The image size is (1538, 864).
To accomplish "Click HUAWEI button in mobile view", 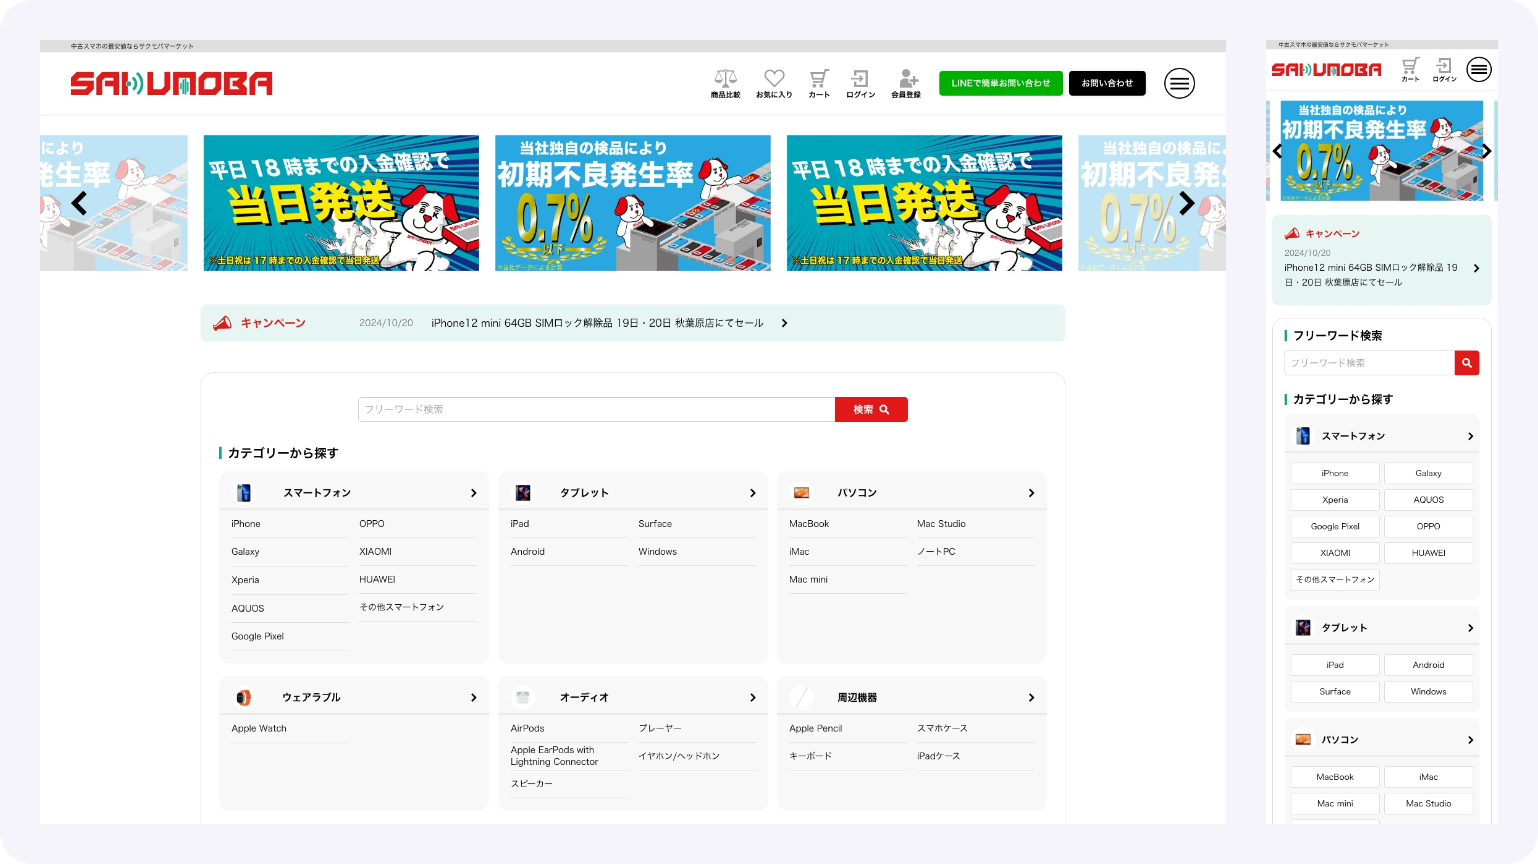I will [1428, 553].
